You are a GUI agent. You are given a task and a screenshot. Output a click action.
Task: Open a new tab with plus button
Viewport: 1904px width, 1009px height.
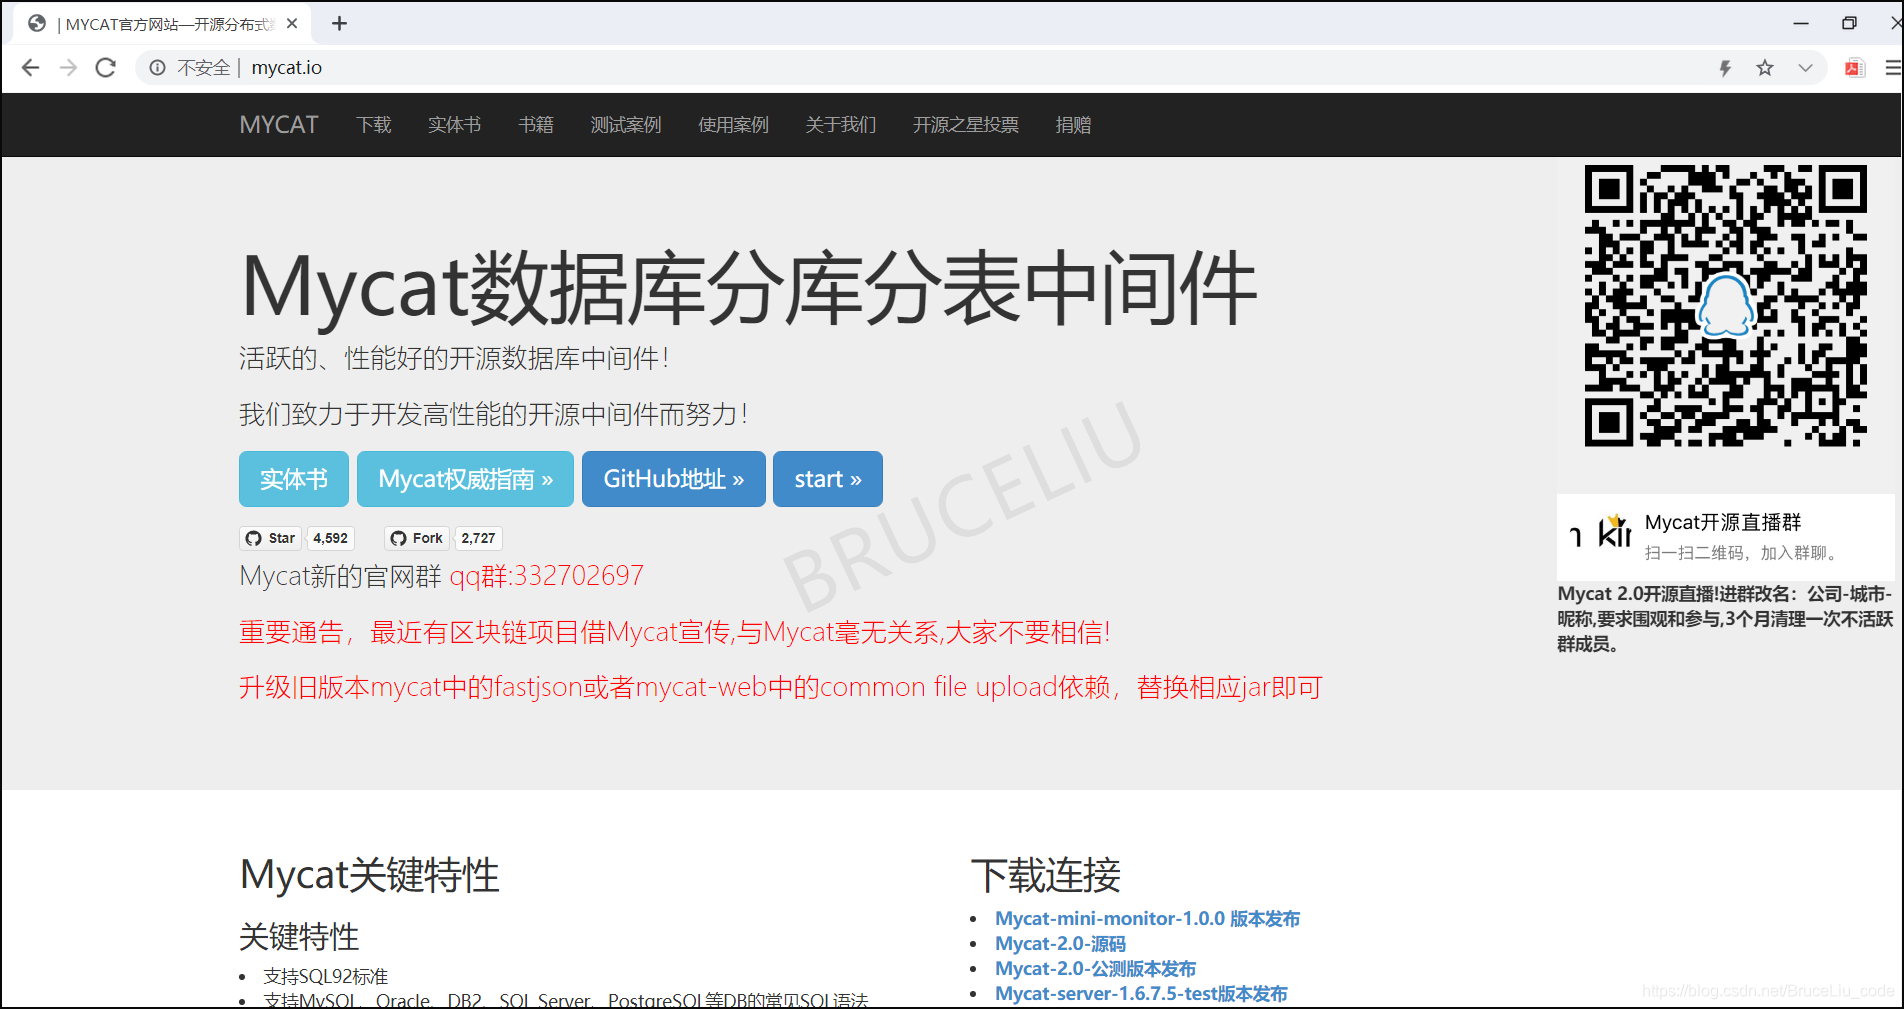340,23
